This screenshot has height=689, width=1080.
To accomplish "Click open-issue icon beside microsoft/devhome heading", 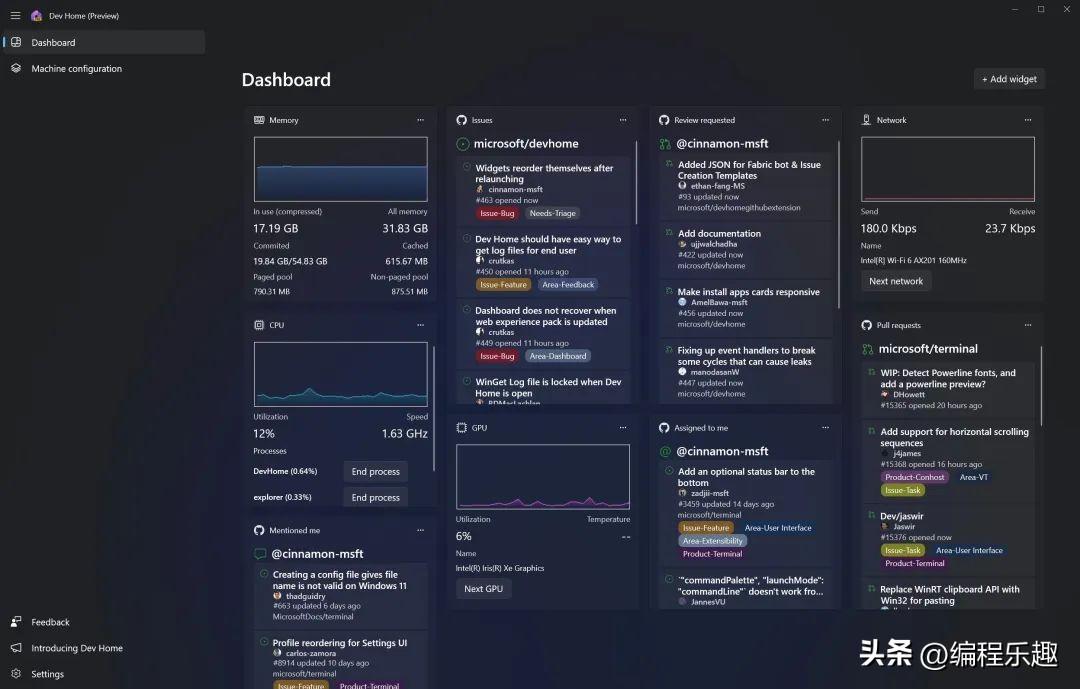I will [x=463, y=144].
